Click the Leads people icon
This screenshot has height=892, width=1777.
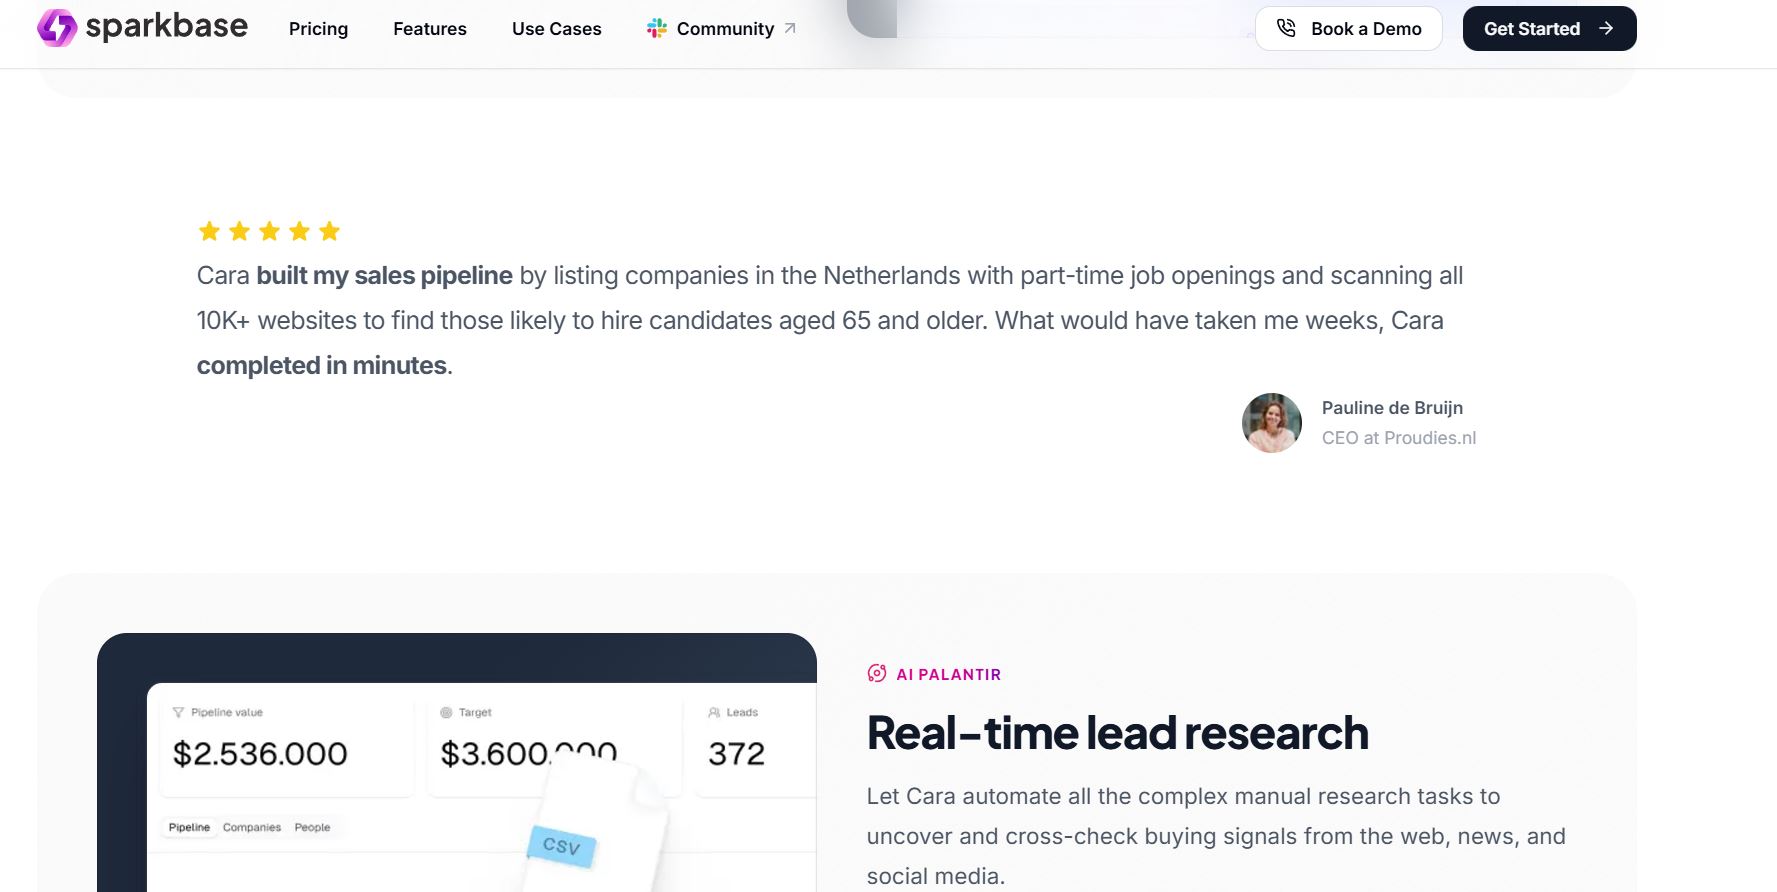pos(714,712)
